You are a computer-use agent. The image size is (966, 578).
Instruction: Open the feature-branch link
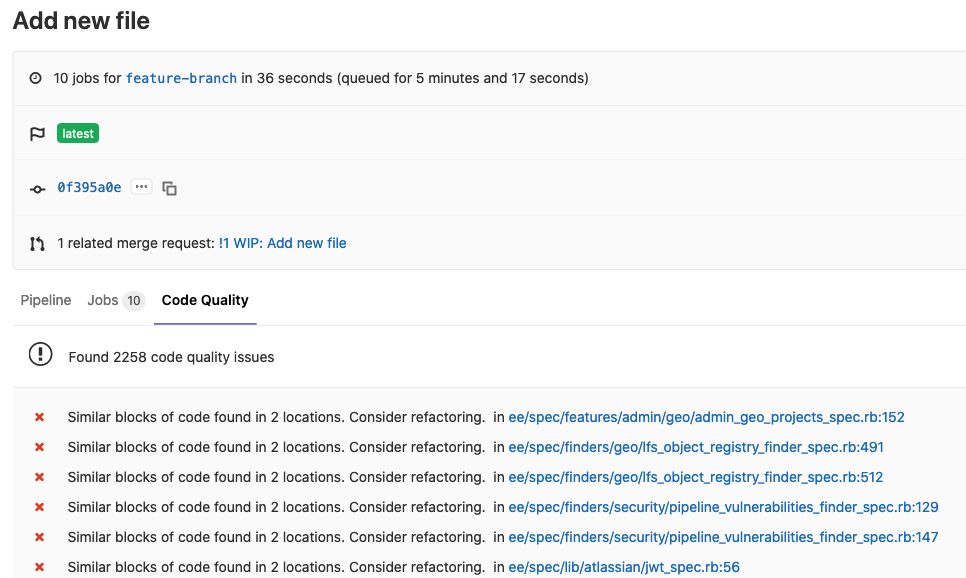click(x=180, y=77)
